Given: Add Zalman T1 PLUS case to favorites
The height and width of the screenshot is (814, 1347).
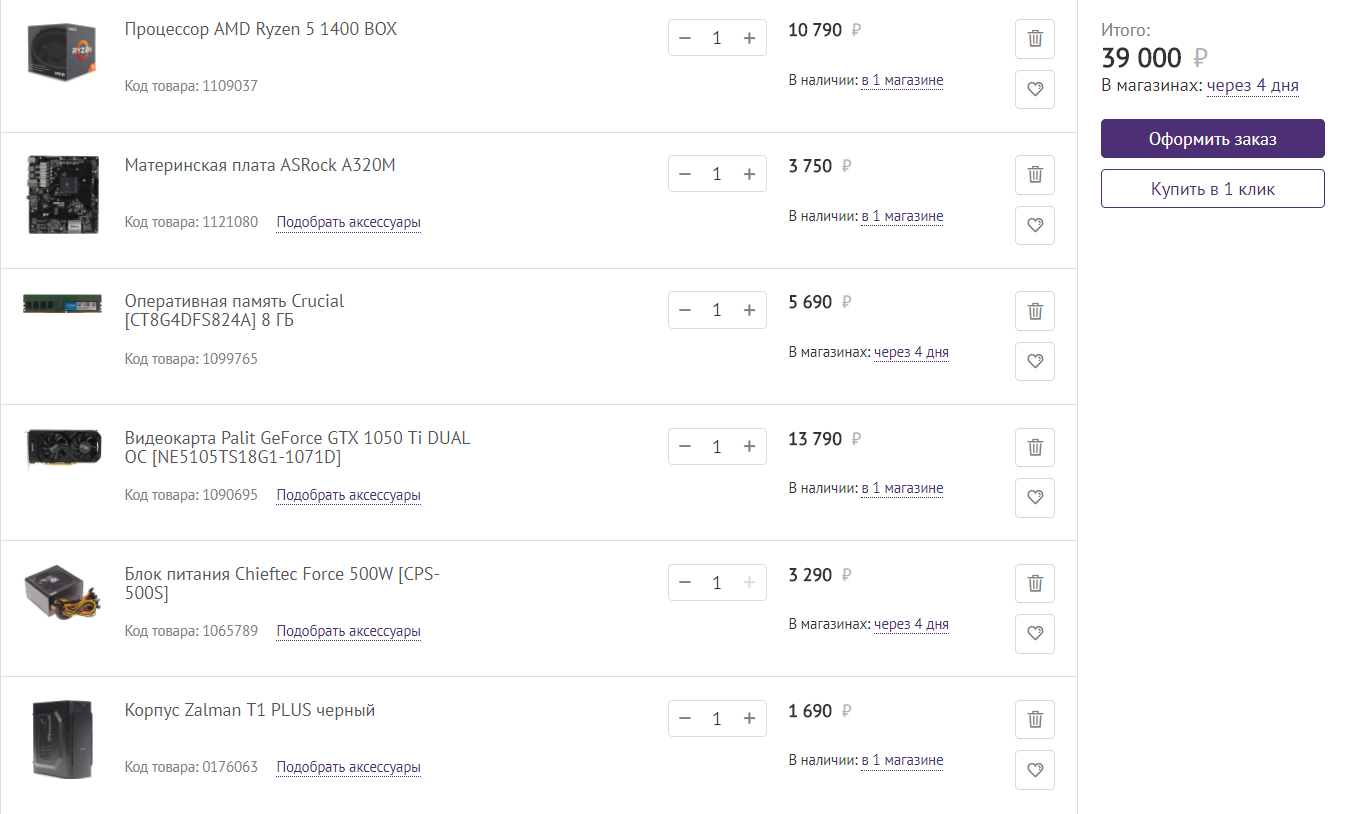Looking at the screenshot, I should (x=1035, y=770).
